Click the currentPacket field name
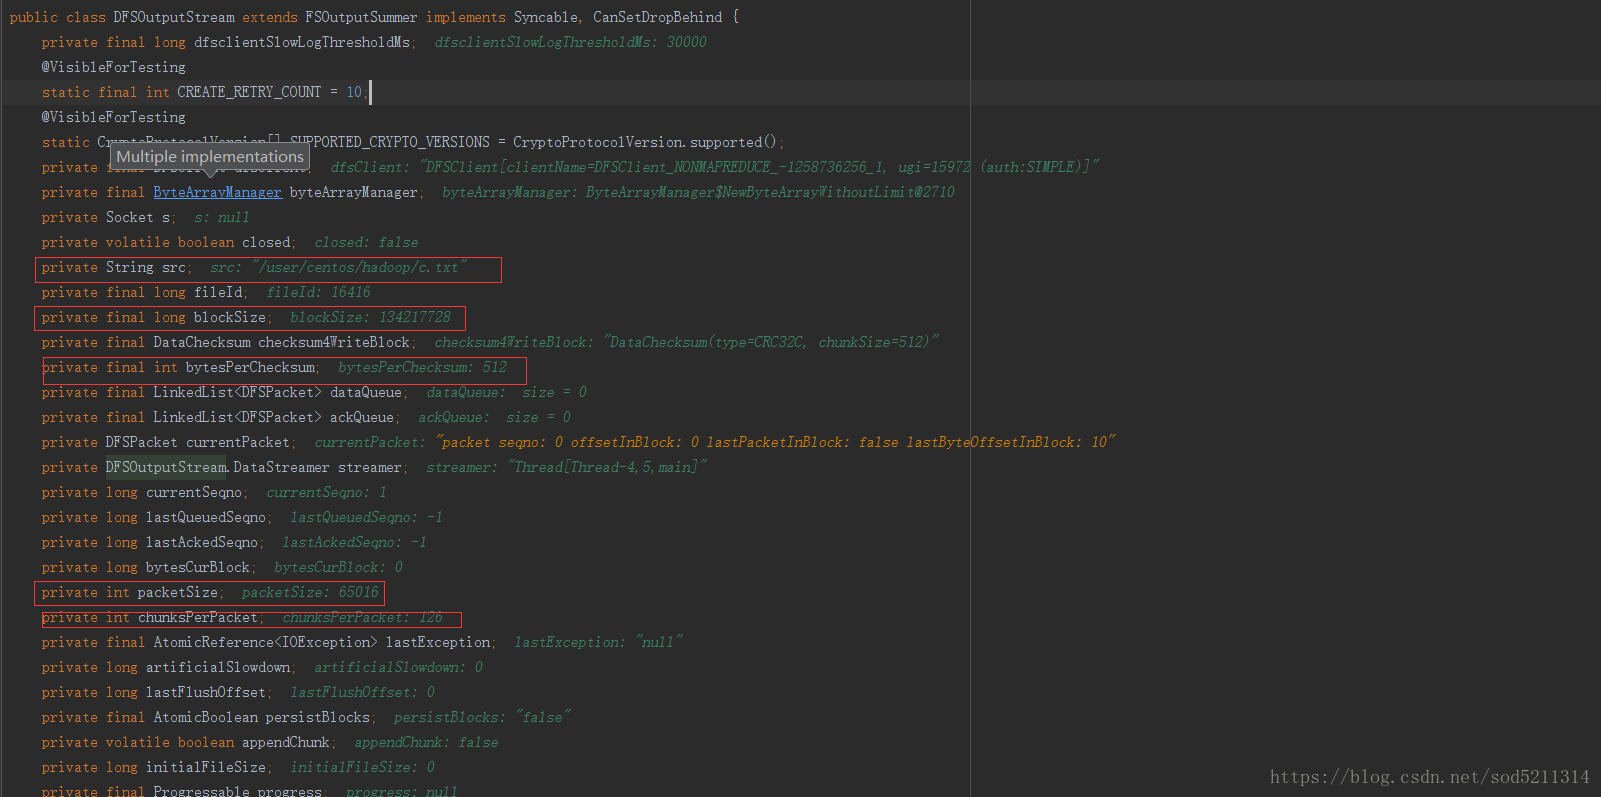The image size is (1601, 797). tap(238, 442)
